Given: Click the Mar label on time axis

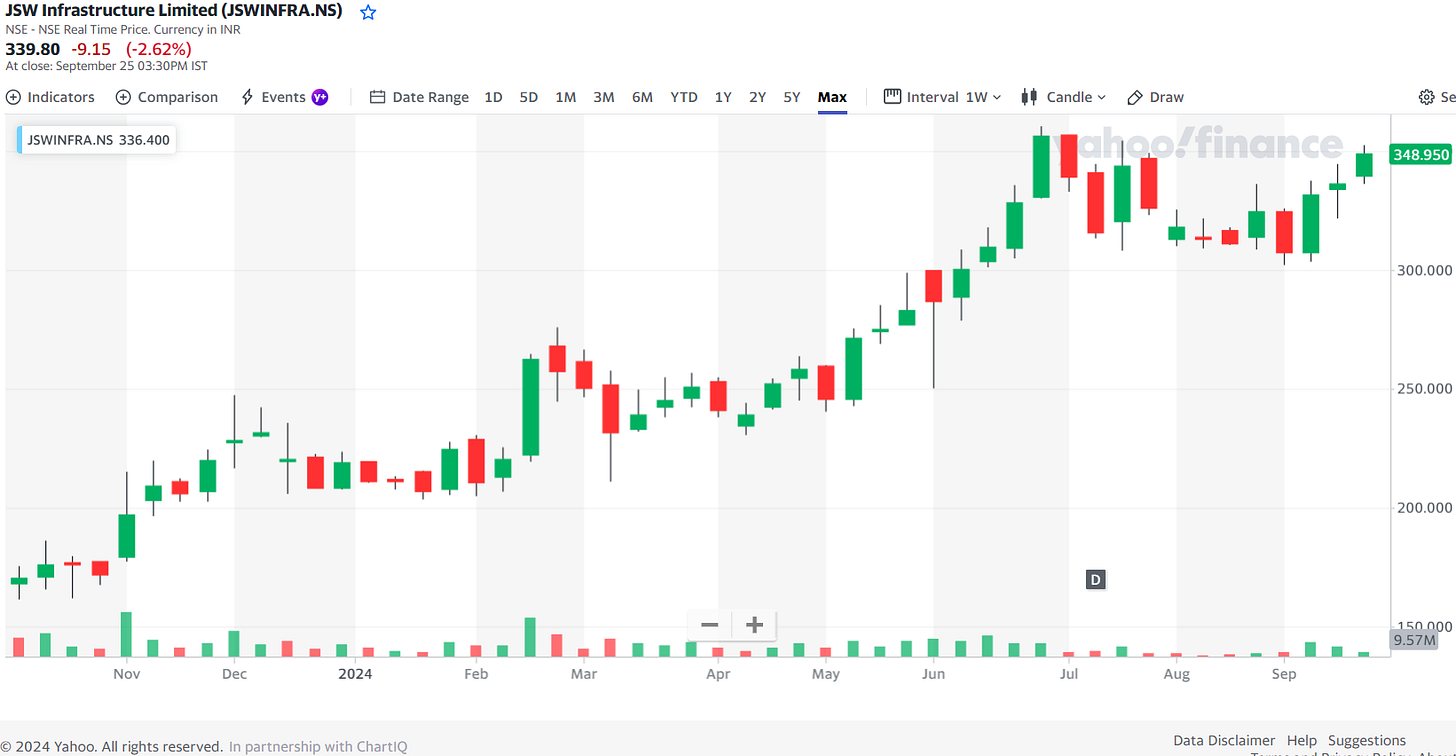Looking at the screenshot, I should (584, 674).
